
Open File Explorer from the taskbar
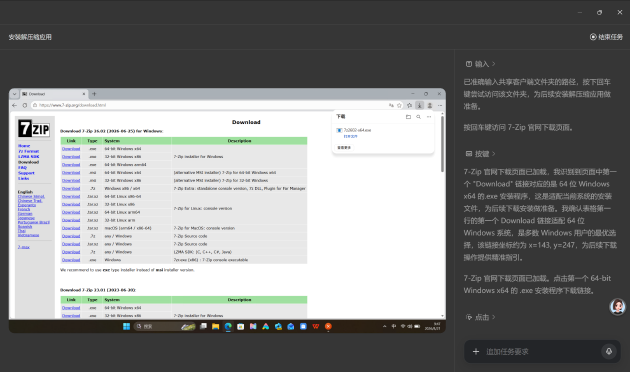216,326
